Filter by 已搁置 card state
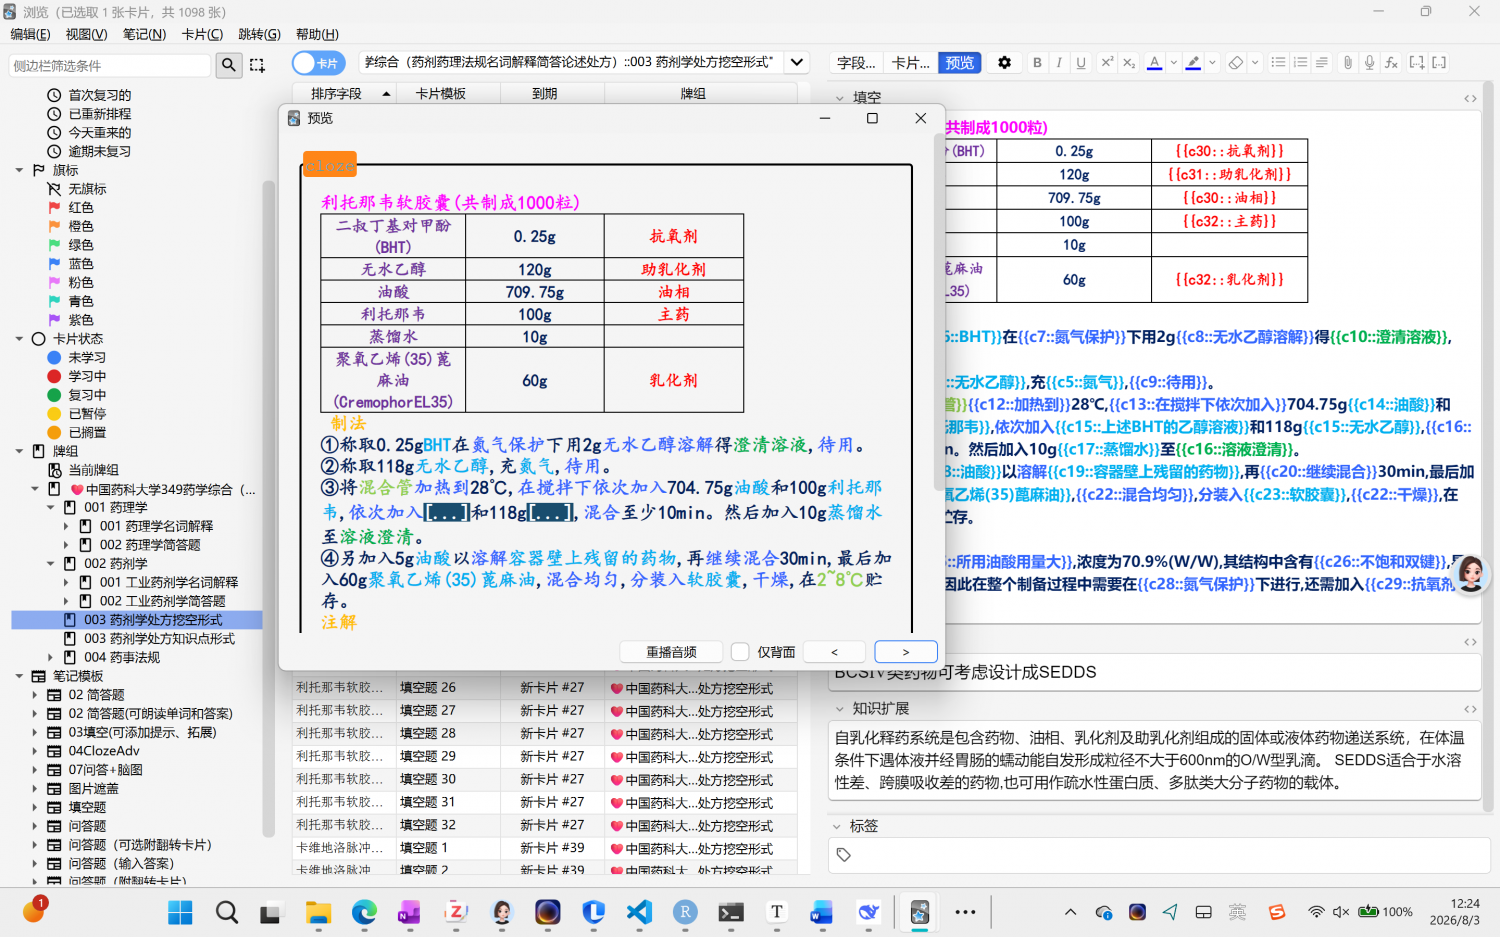This screenshot has width=1500, height=937. (x=87, y=433)
